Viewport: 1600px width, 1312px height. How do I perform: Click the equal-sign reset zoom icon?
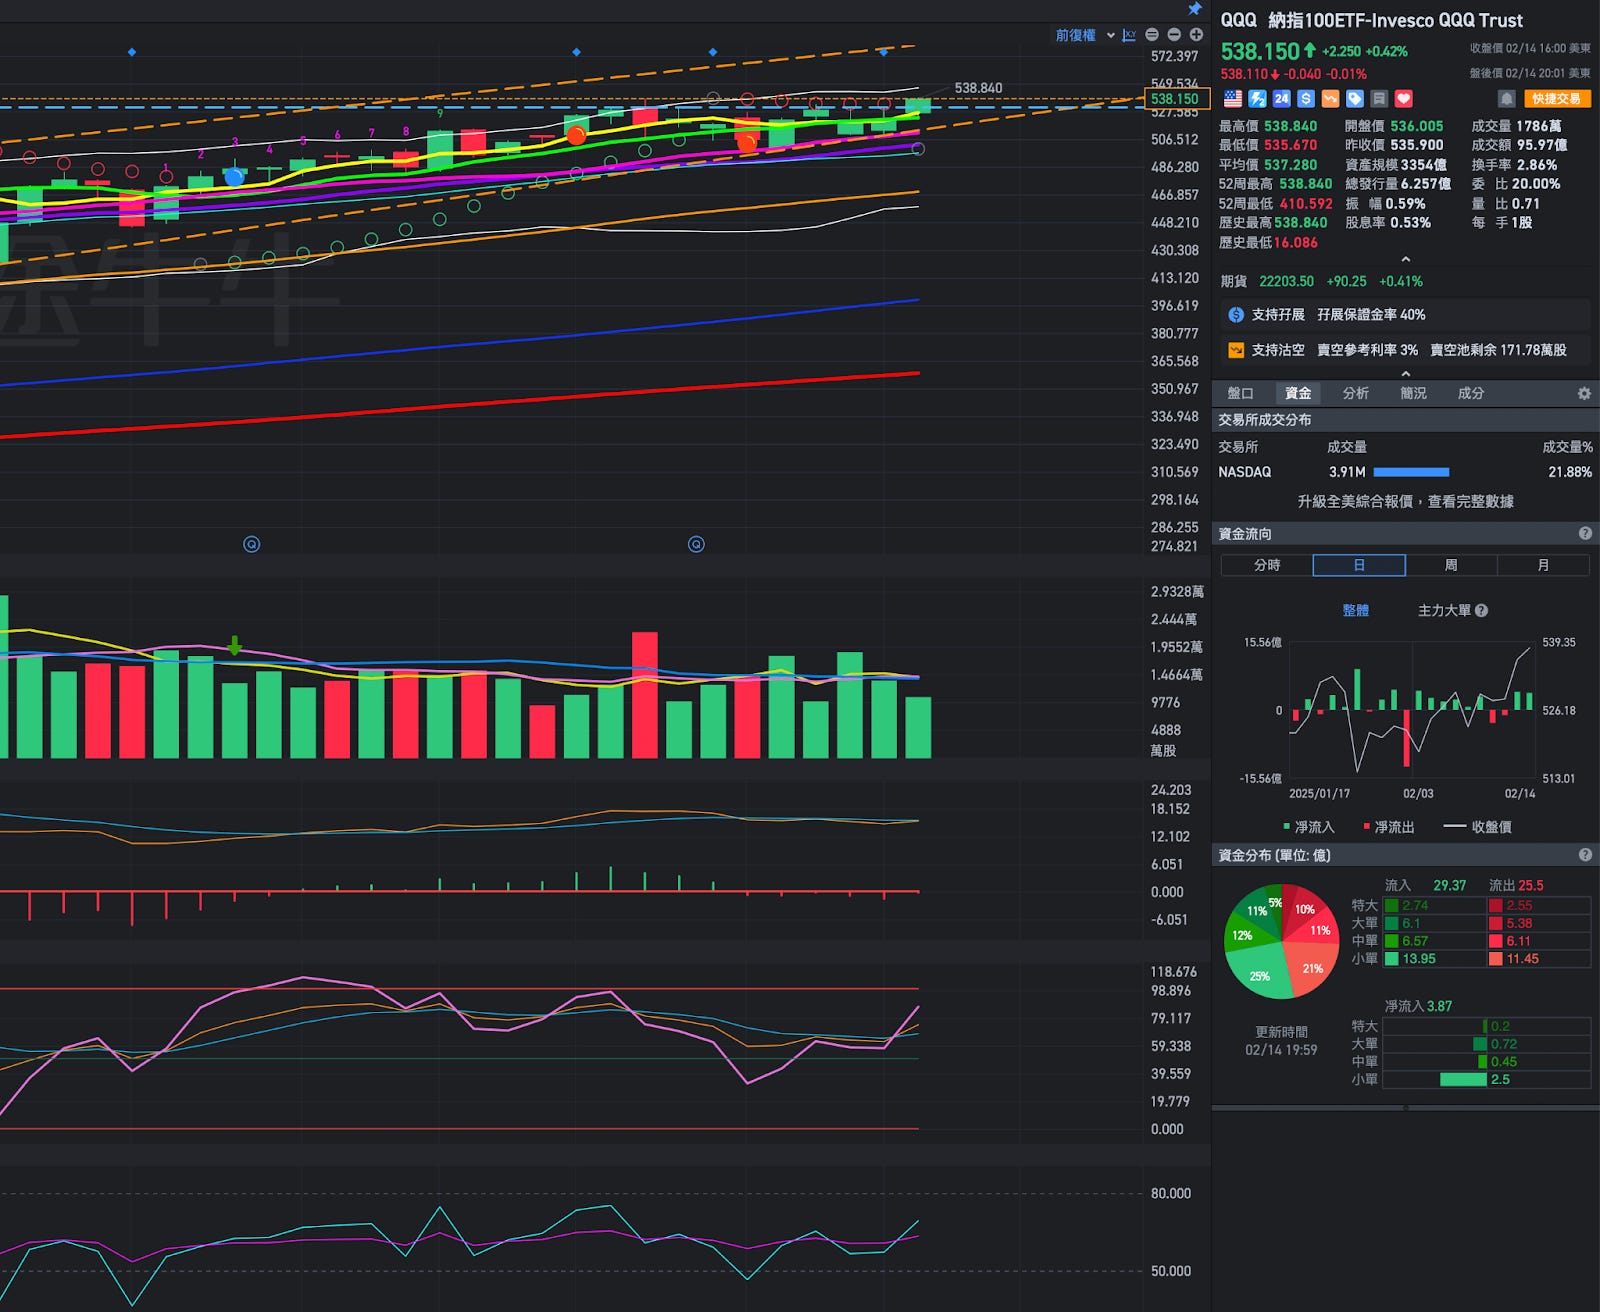point(1152,35)
